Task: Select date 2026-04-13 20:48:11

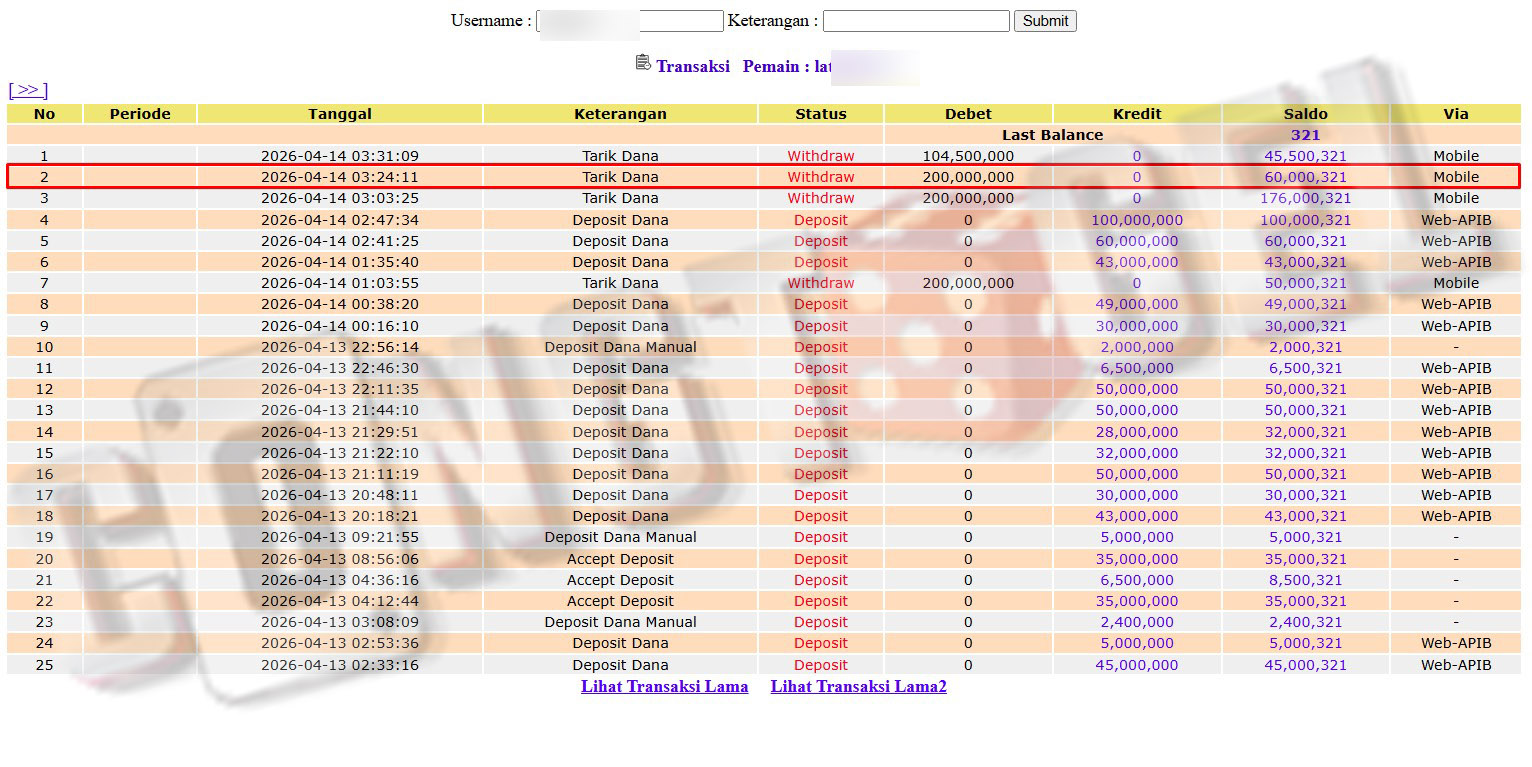Action: tap(340, 495)
